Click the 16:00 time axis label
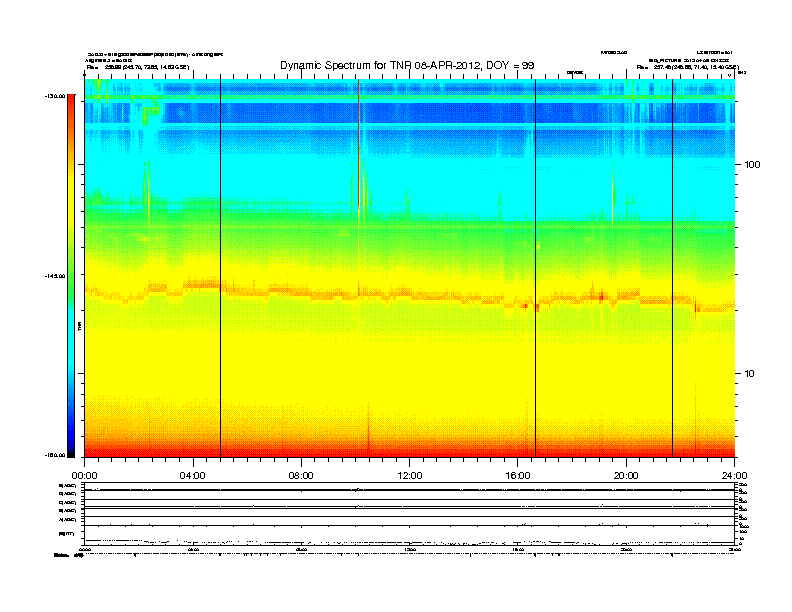The width and height of the screenshot is (792, 612). click(517, 475)
